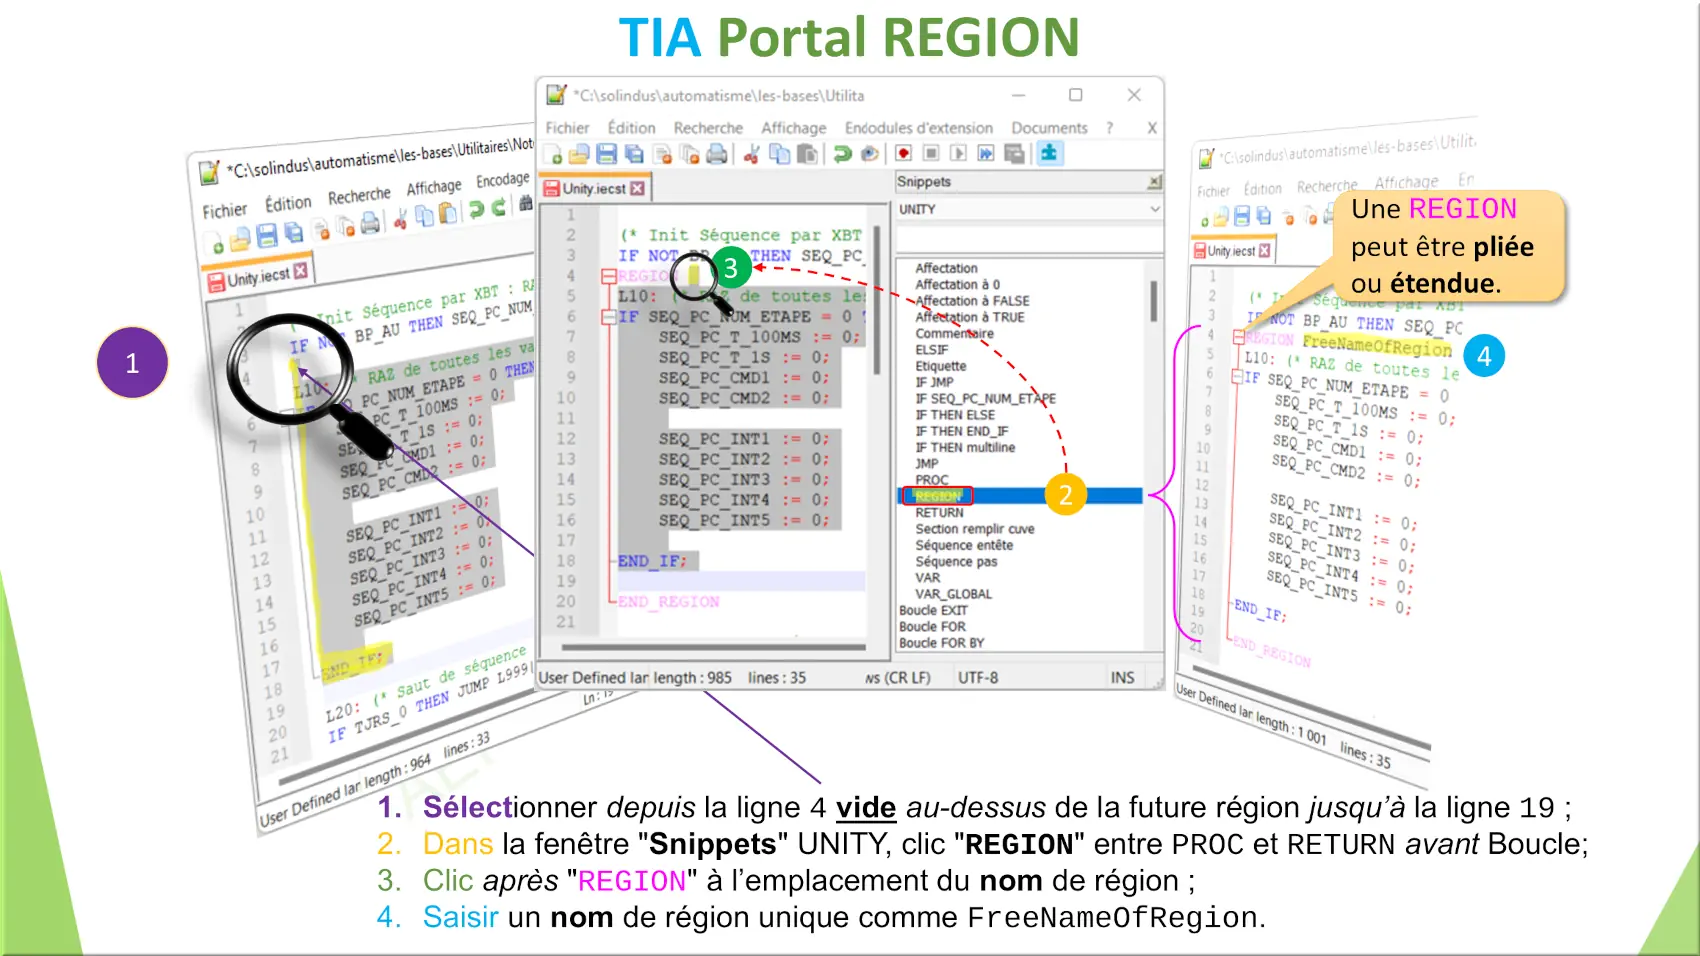The image size is (1700, 956).
Task: Click Print icon in left window toolbar
Action: (x=370, y=223)
